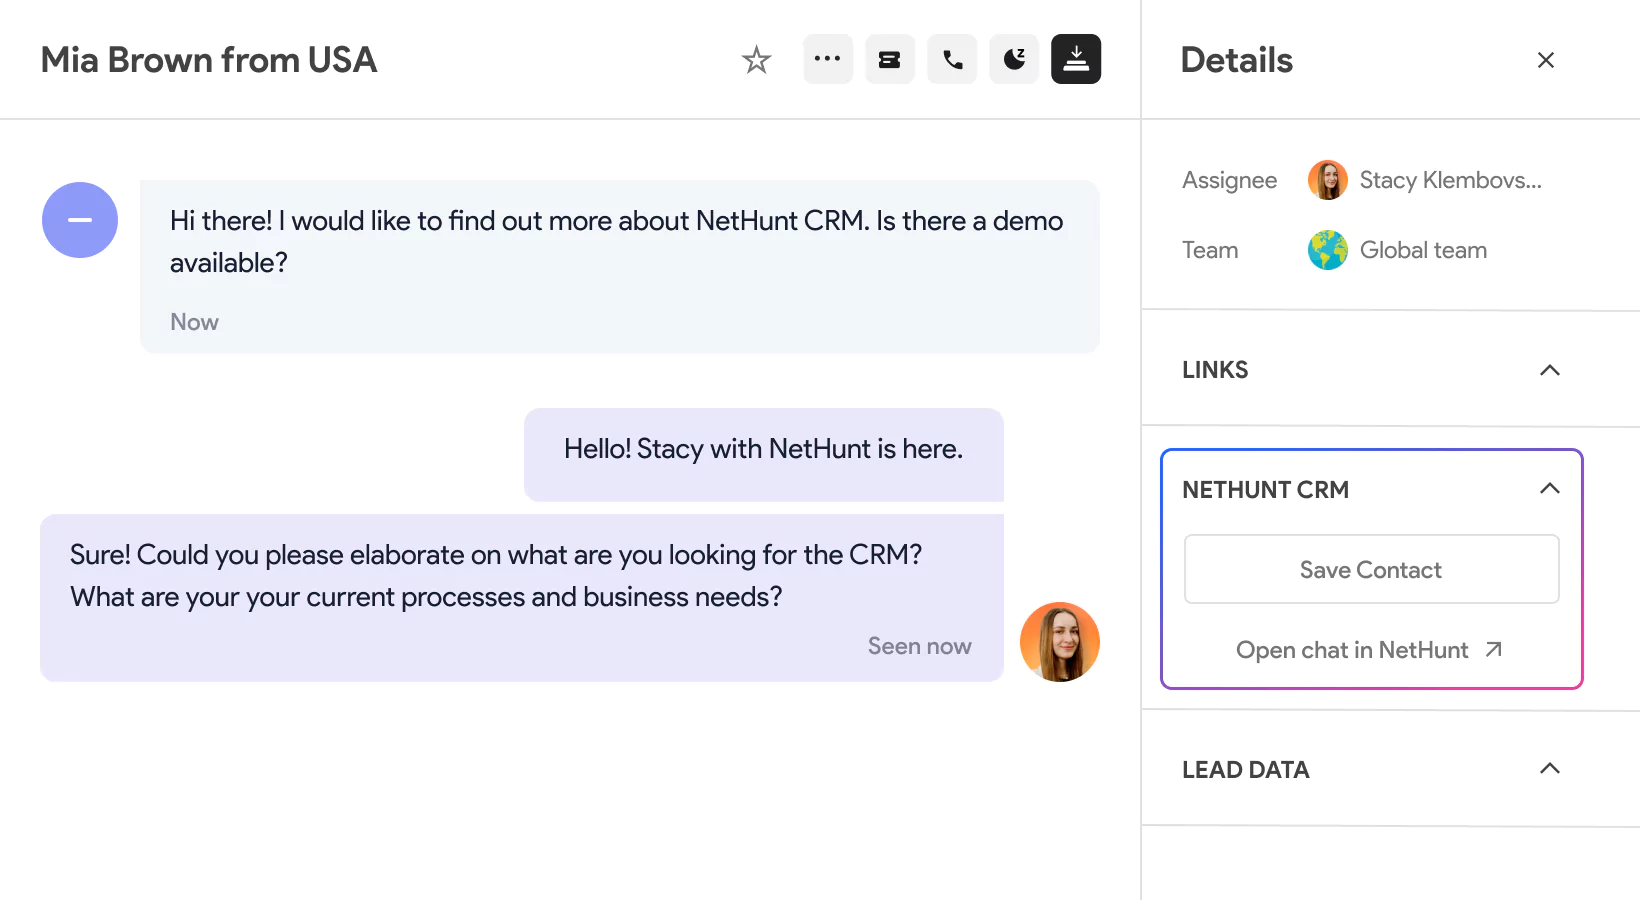Snooze this conversation
The height and width of the screenshot is (900, 1640).
[1013, 59]
